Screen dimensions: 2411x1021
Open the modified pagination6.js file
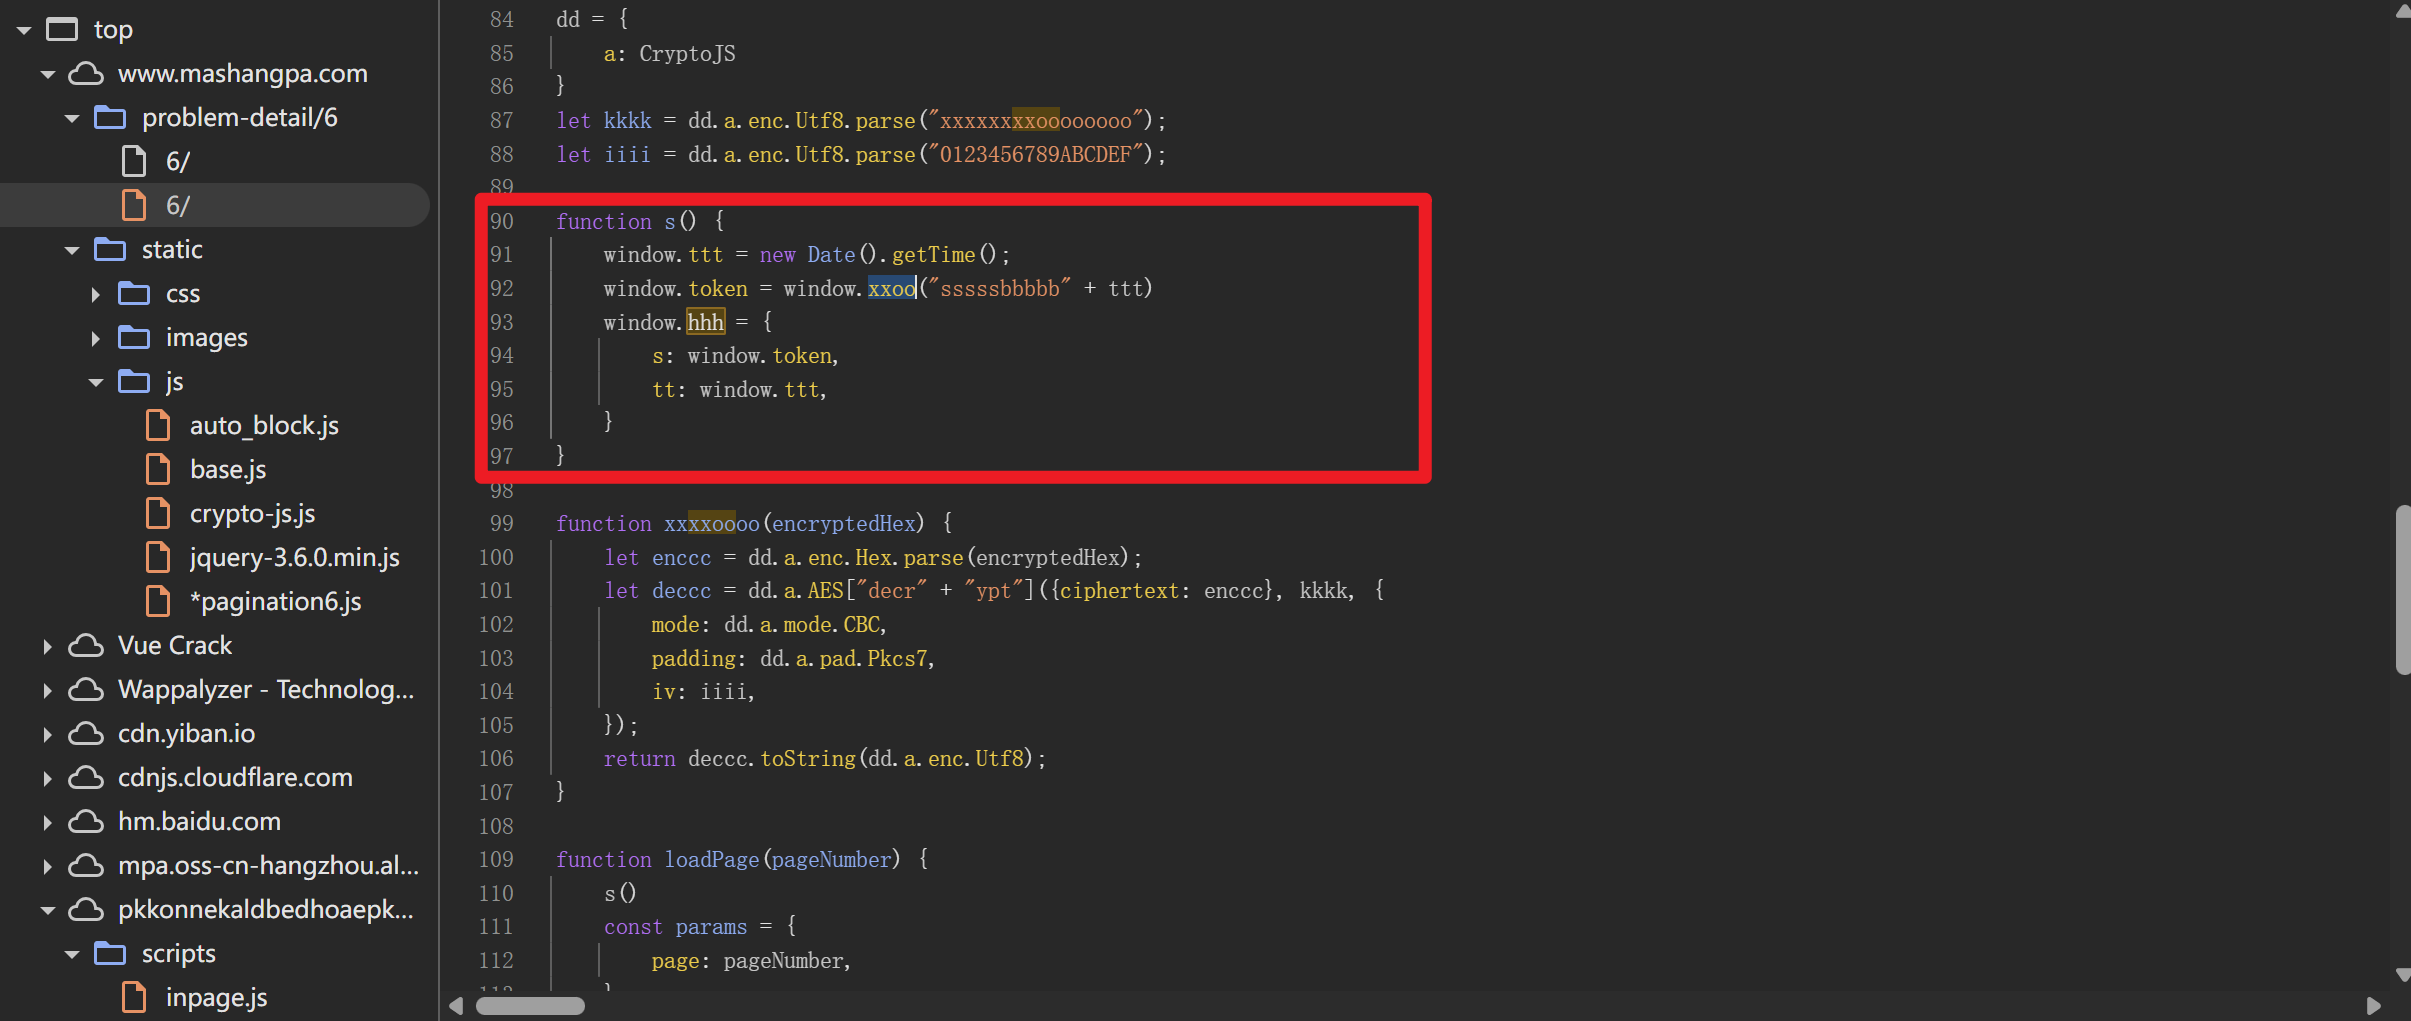[276, 602]
